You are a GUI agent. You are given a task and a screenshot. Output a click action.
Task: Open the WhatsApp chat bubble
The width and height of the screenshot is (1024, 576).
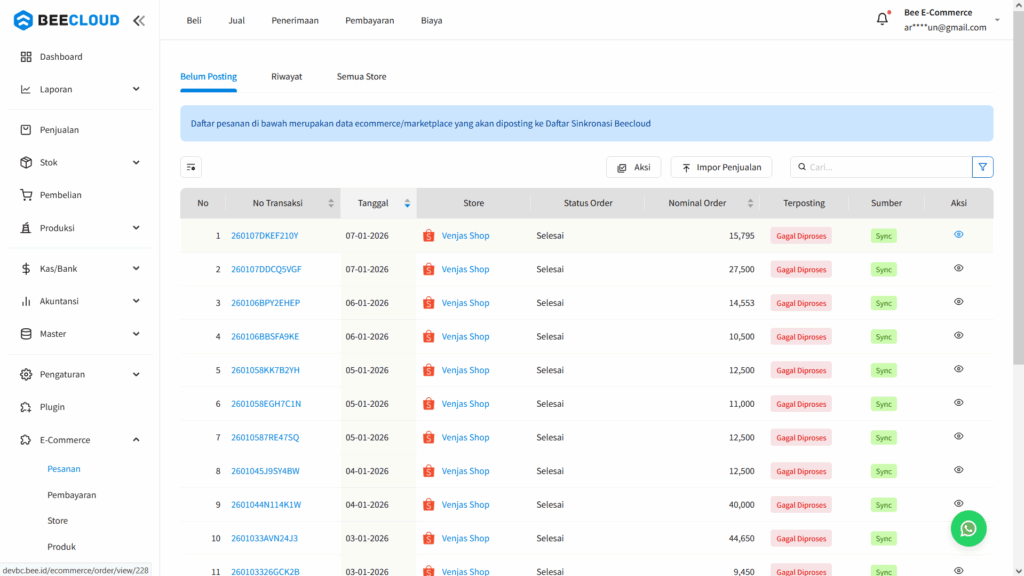968,528
